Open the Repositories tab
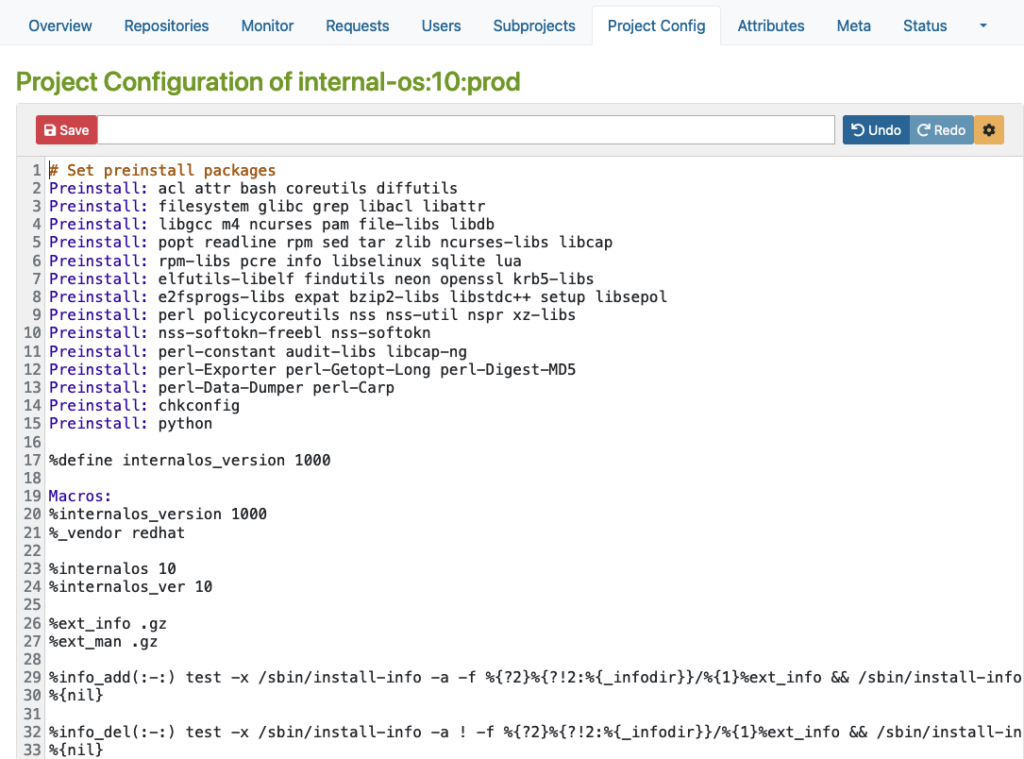This screenshot has width=1024, height=759. (167, 26)
